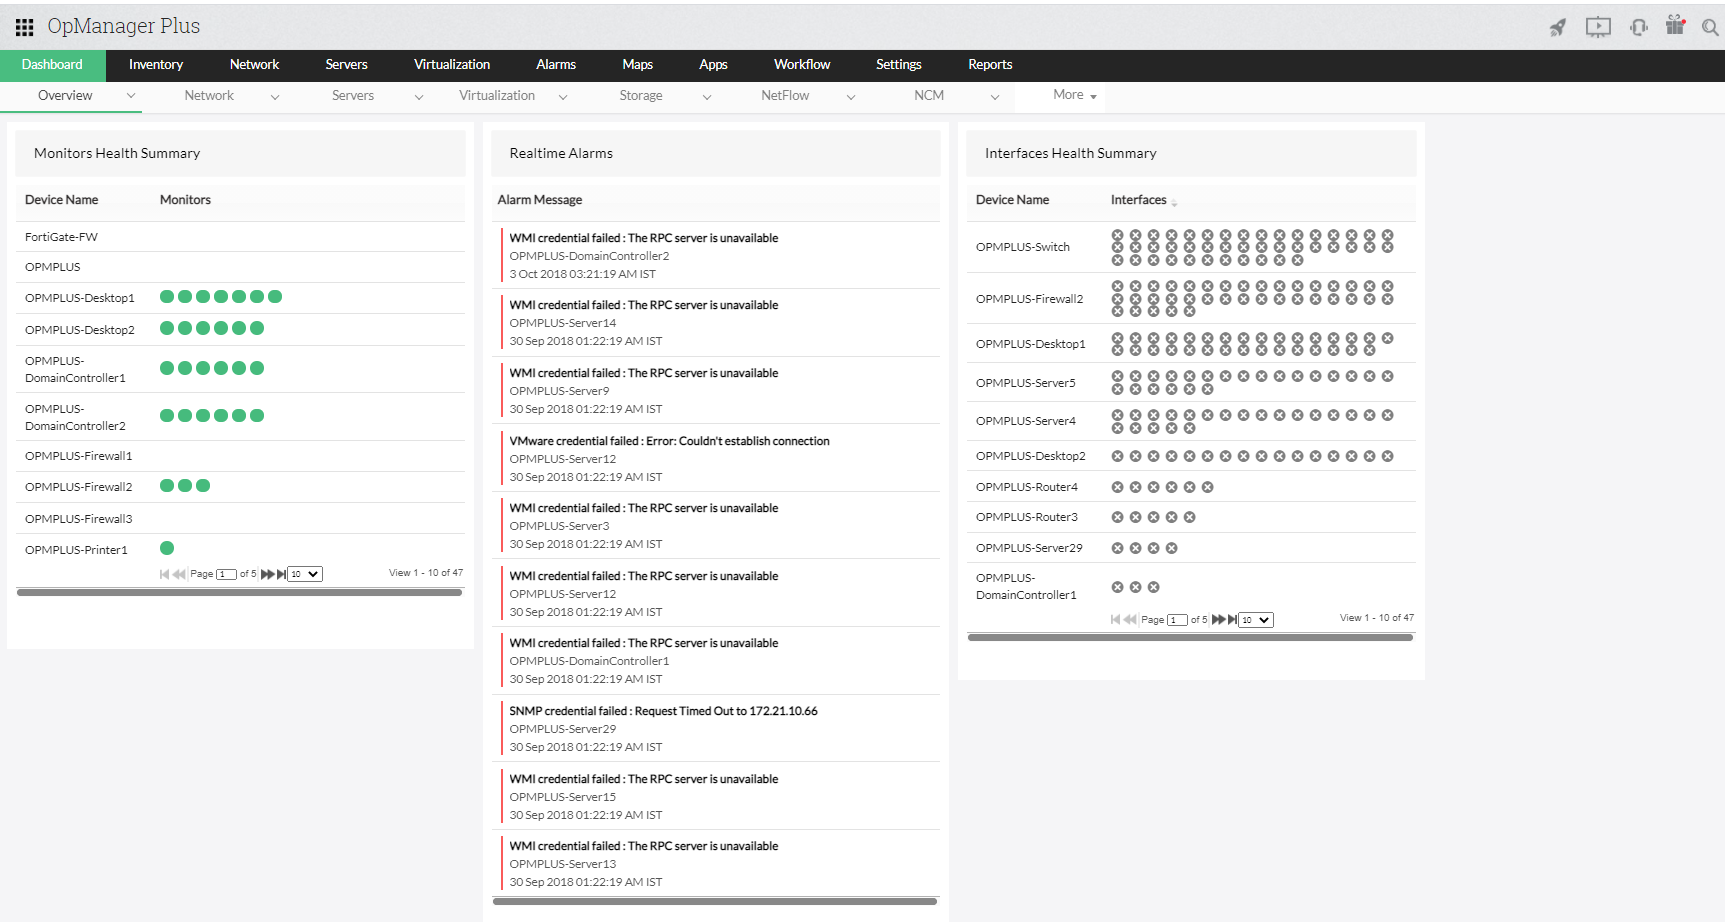Open OPMPLUS-Firewall3 device link
Screen dimensions: 1725x922
point(78,519)
